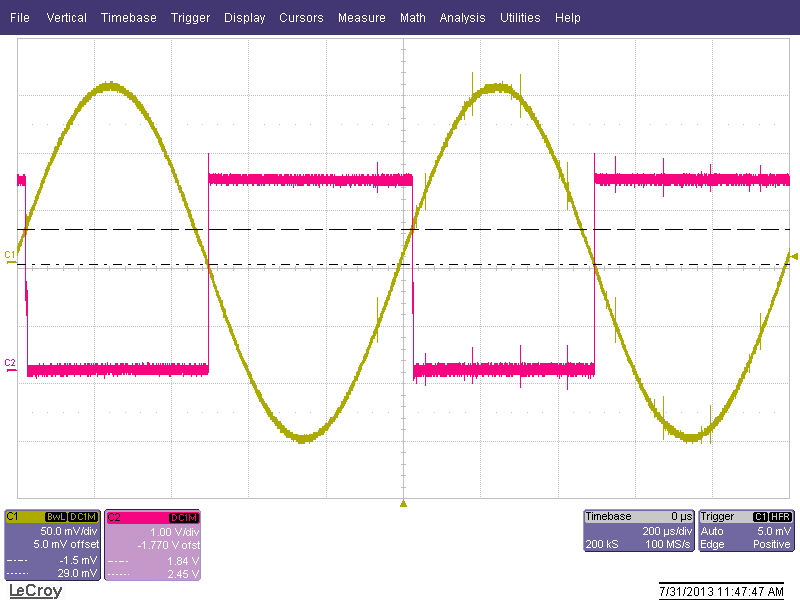This screenshot has width=800, height=600.
Task: Open the Trigger menu
Action: 190,17
